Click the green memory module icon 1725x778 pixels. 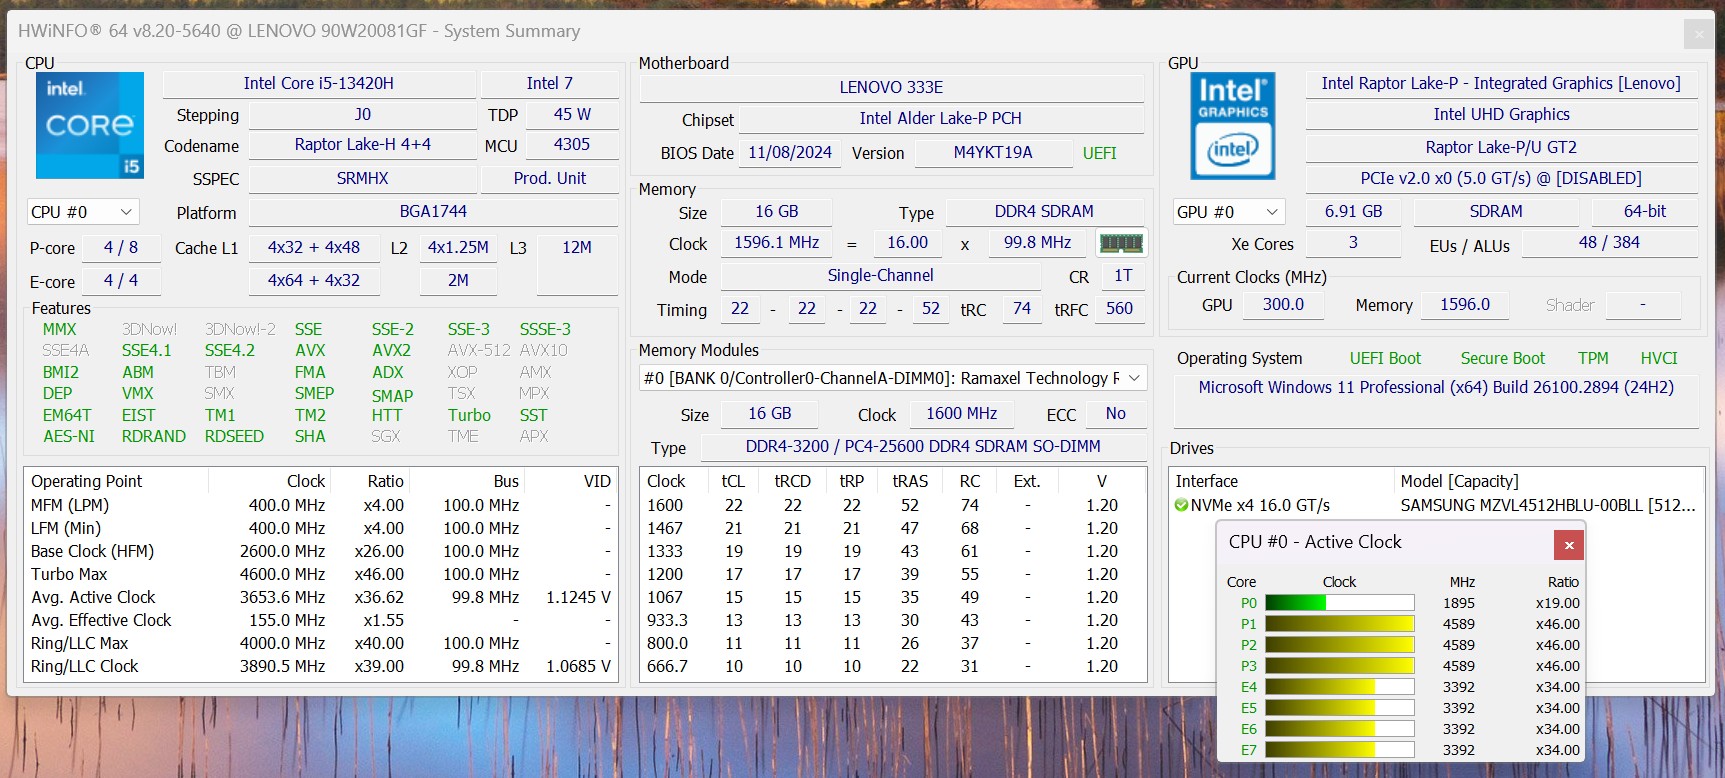tap(1120, 243)
